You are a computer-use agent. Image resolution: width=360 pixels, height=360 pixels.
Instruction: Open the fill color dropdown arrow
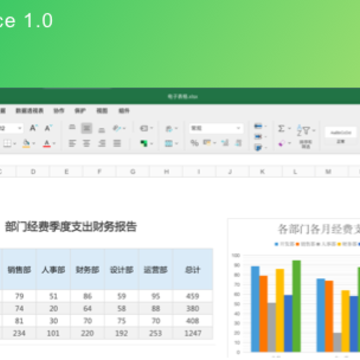pos(34,144)
